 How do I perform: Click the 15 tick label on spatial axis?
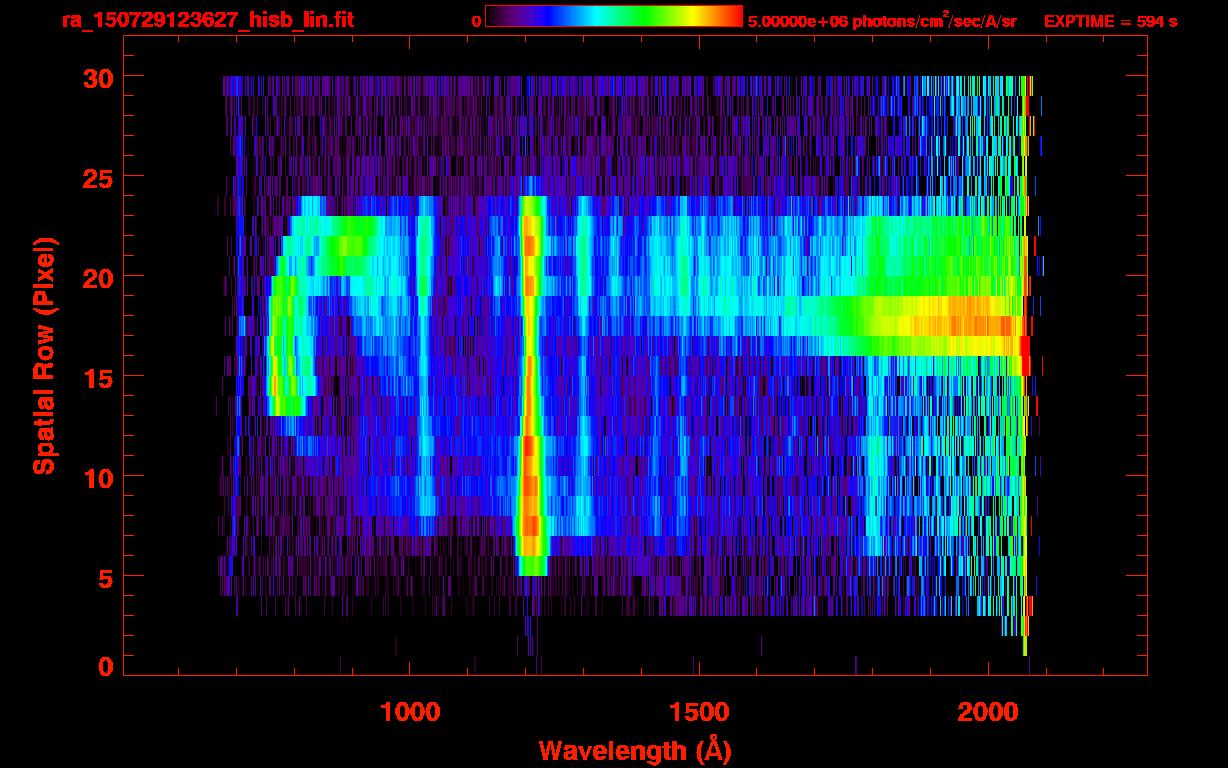point(95,377)
